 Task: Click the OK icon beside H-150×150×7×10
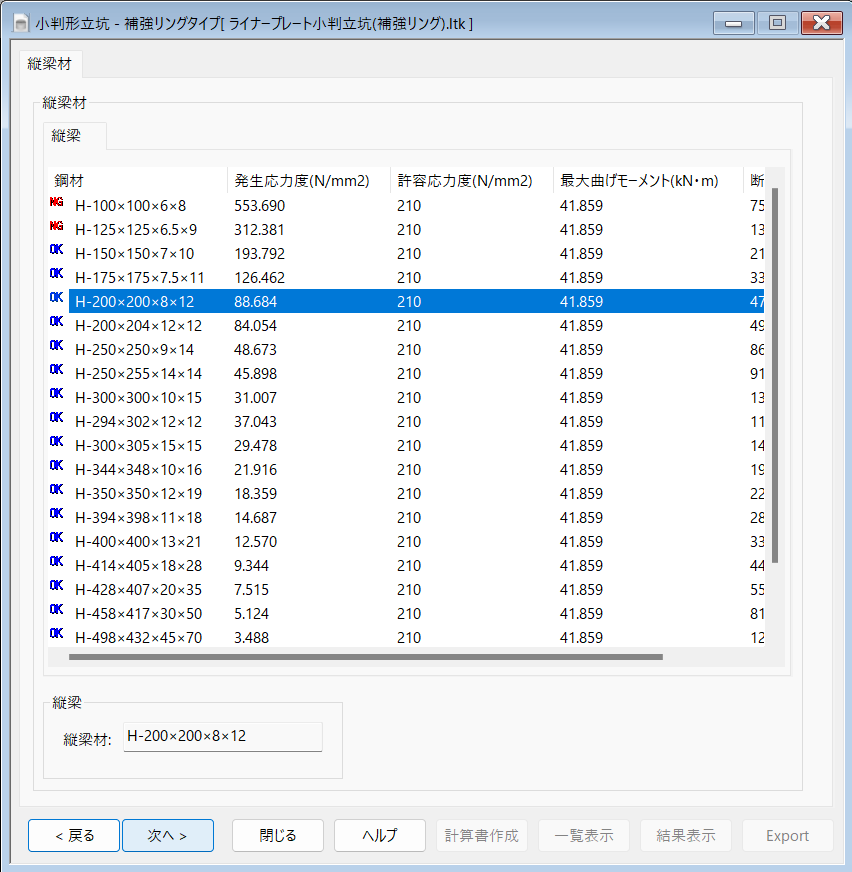coord(56,253)
